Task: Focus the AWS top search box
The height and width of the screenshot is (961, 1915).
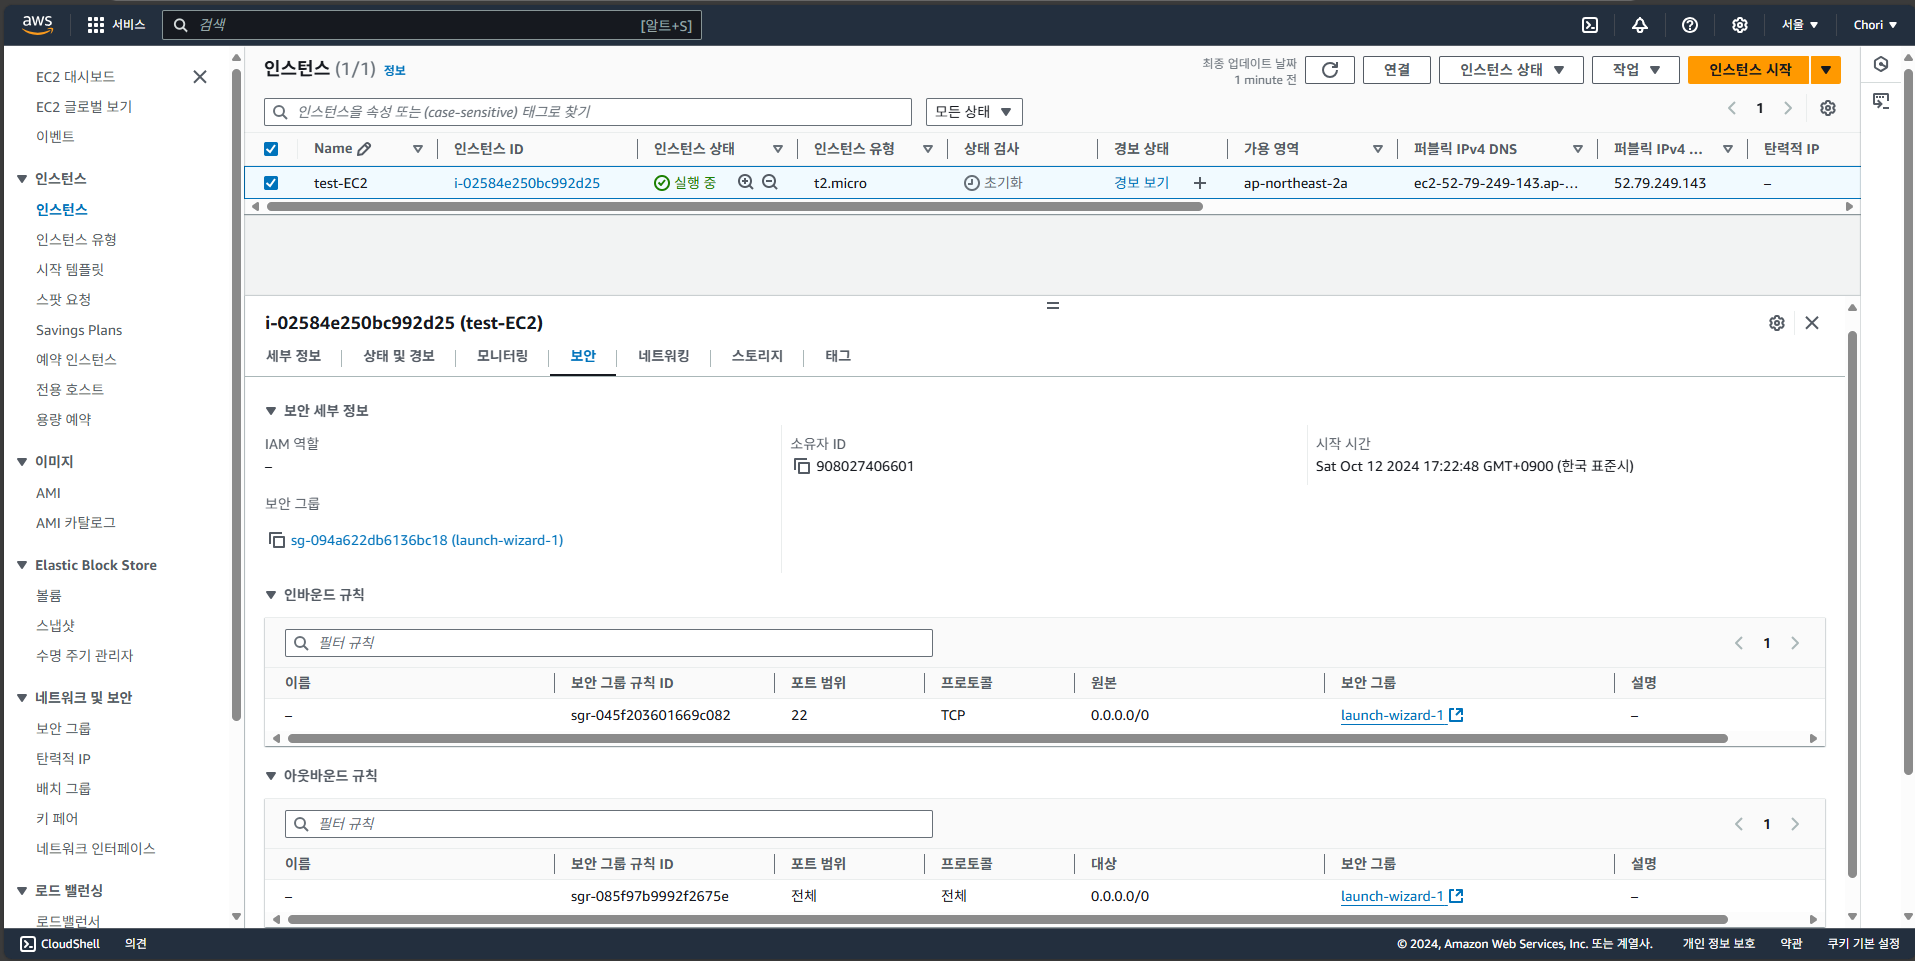Action: 432,25
